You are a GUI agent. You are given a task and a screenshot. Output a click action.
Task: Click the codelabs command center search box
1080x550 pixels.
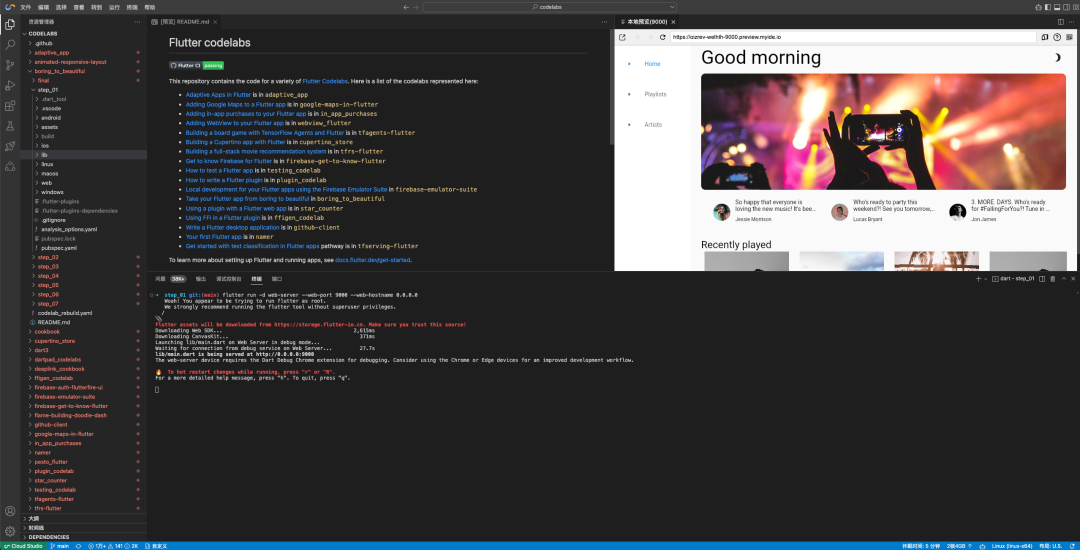550,7
